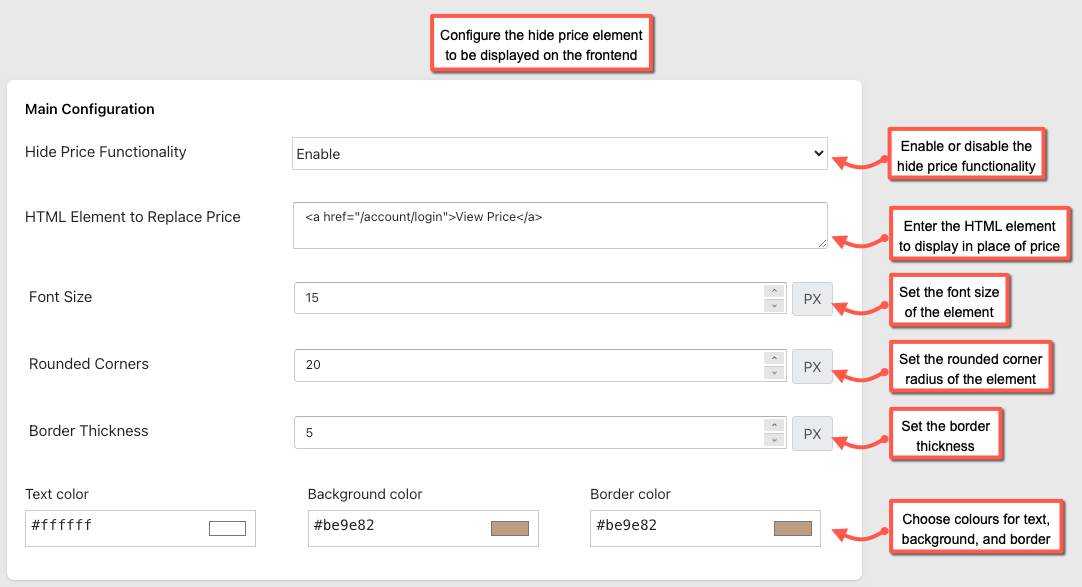Increase Border Thickness with the up arrow

(x=774, y=426)
